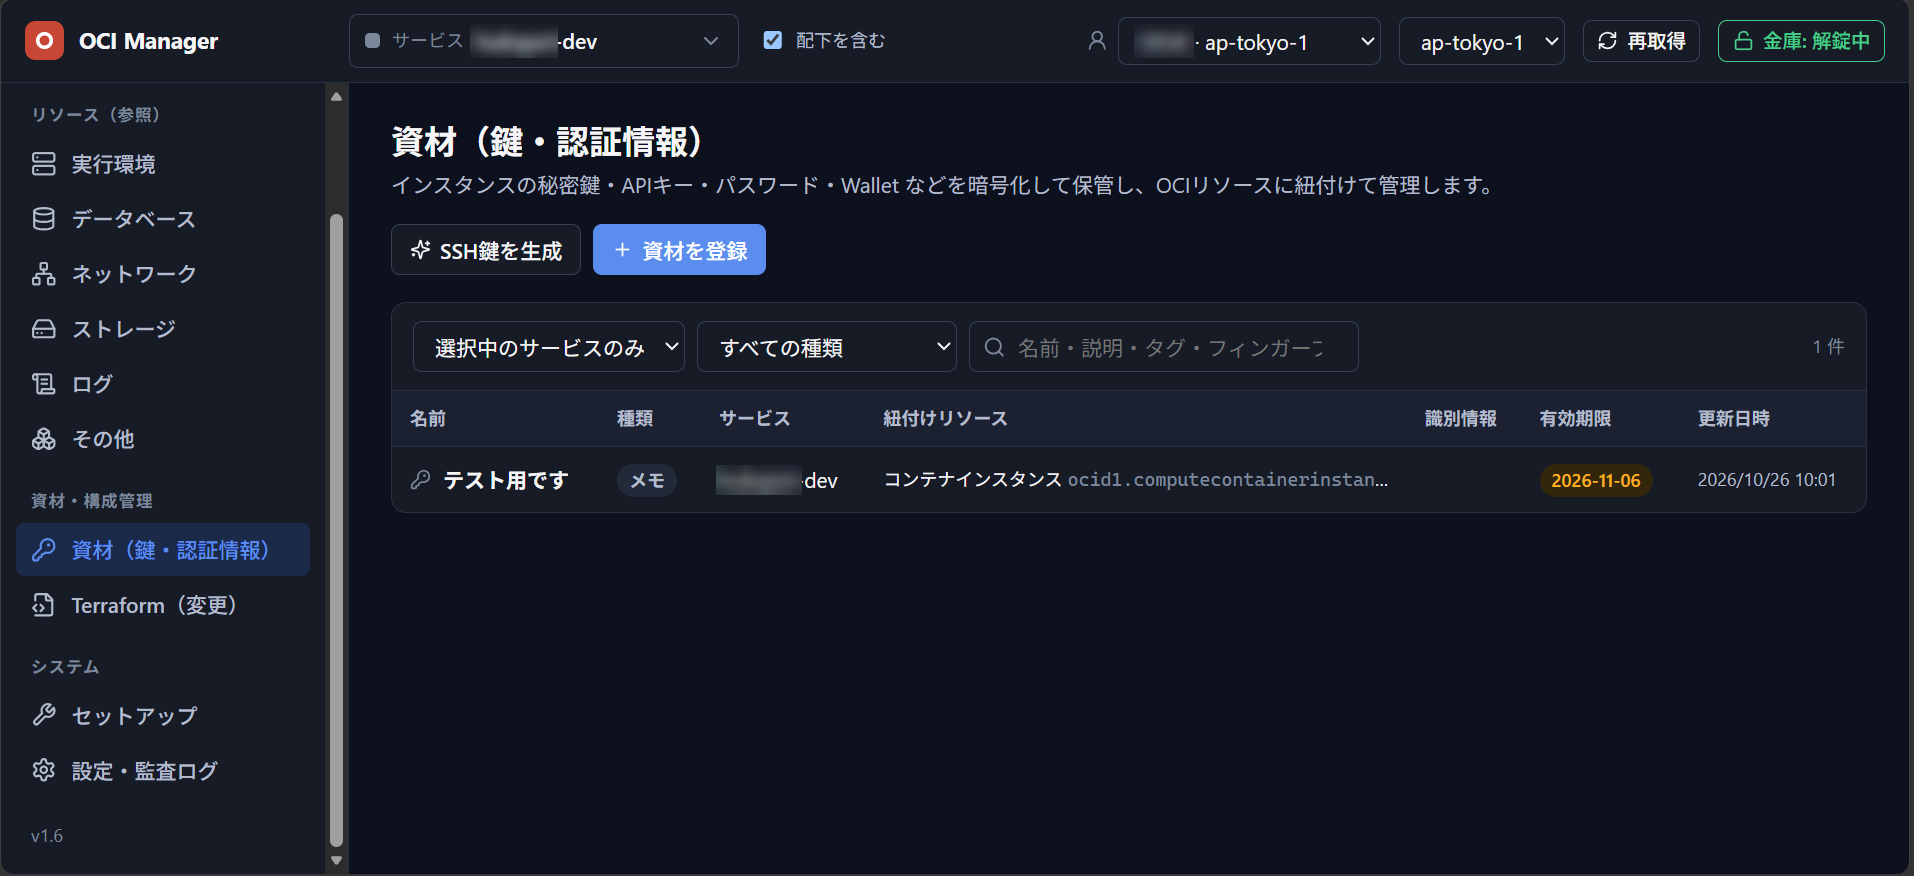The height and width of the screenshot is (876, 1914).
Task: Click the key icon beside 資材（鍵・認証情報） in sidebar
Action: [44, 550]
